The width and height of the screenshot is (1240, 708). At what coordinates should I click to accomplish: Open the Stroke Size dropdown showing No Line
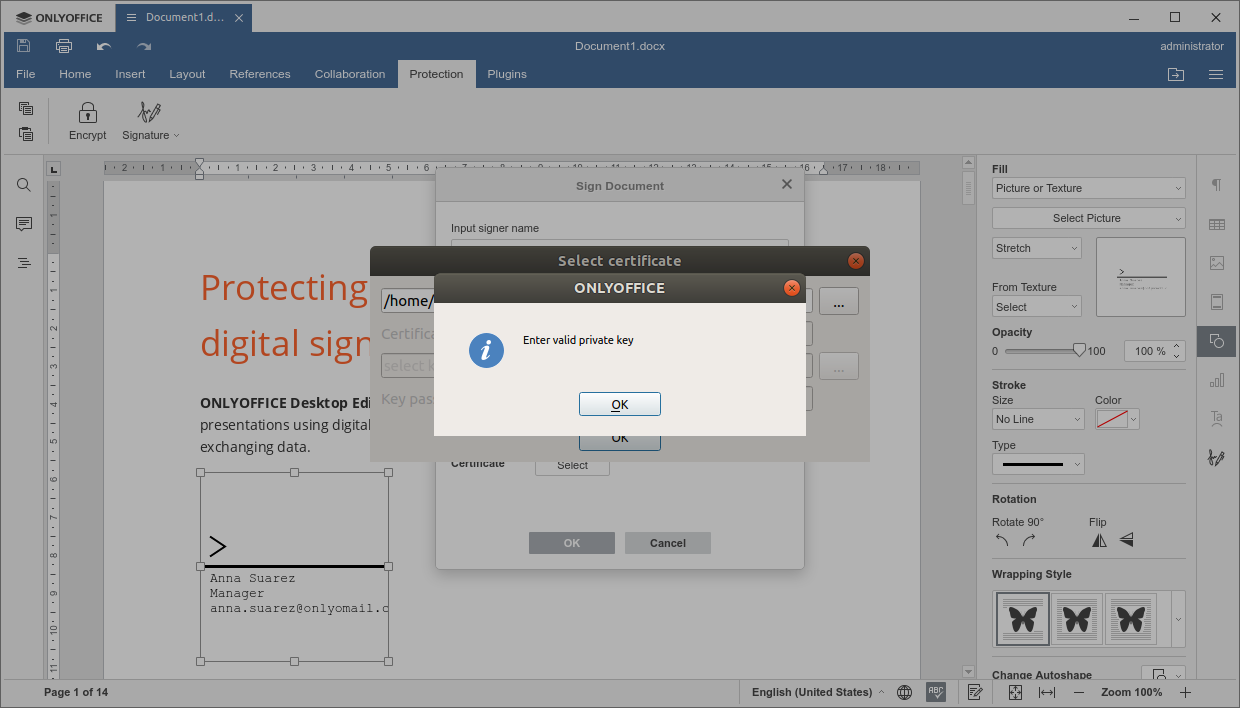1038,419
